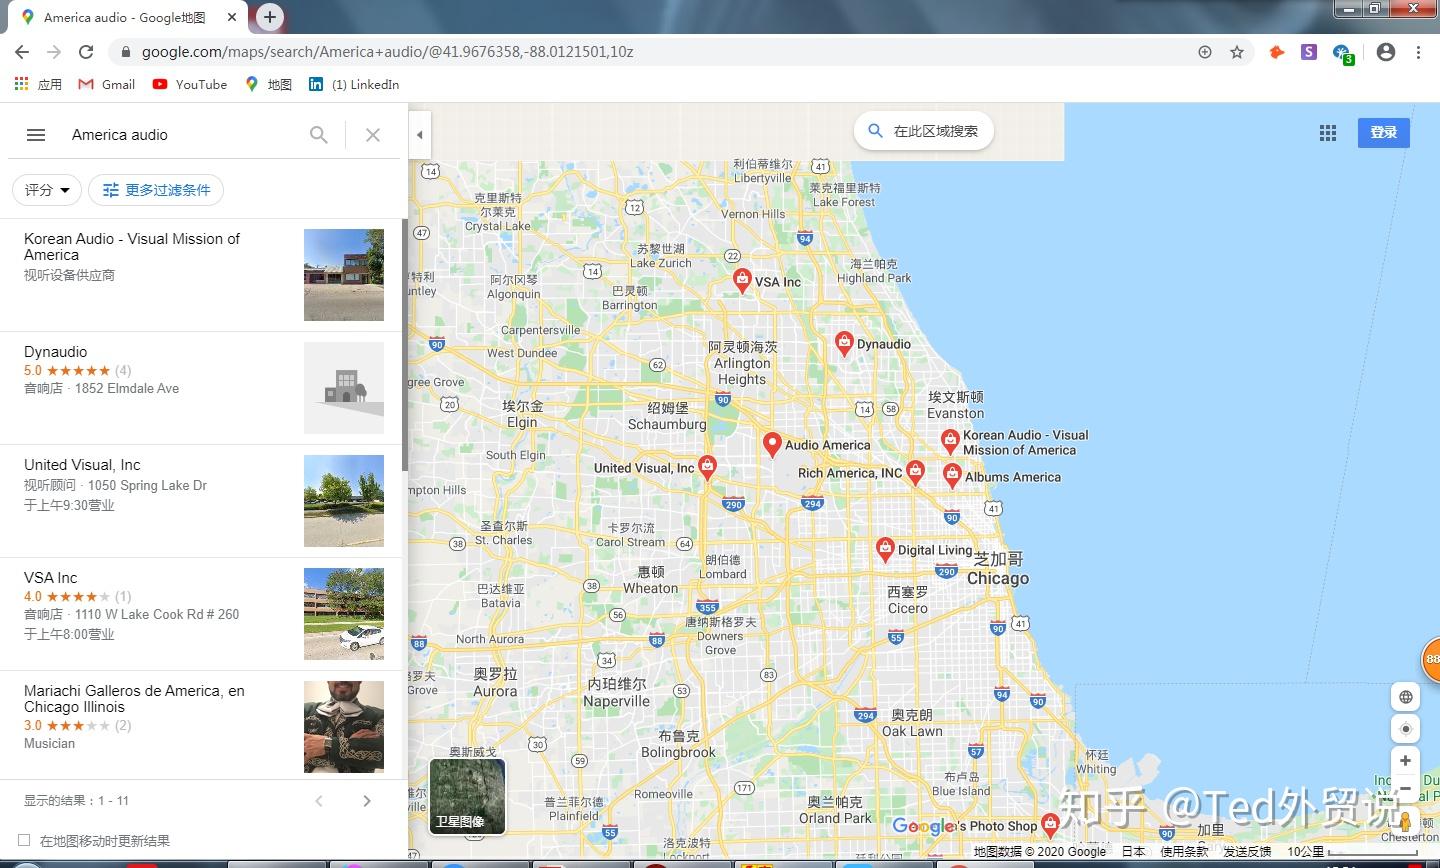
Task: Click the 在此区域搜索 button
Action: [924, 131]
